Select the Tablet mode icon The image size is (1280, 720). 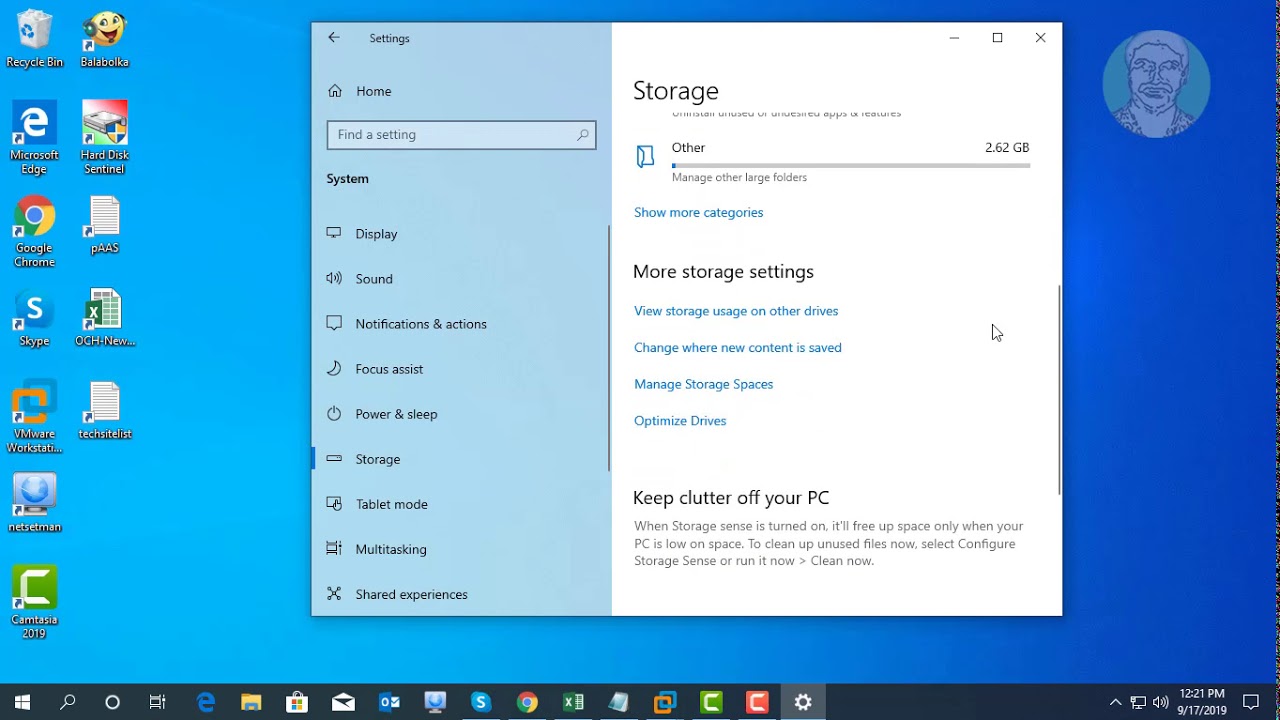334,504
